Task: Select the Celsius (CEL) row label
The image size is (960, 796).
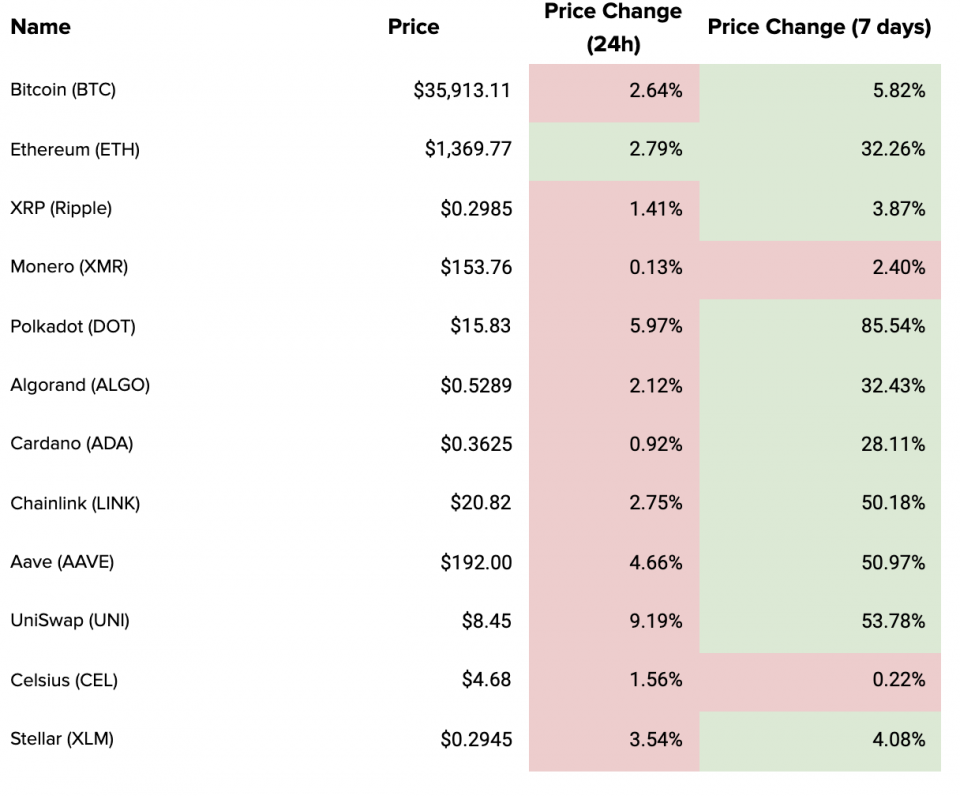Action: 64,680
